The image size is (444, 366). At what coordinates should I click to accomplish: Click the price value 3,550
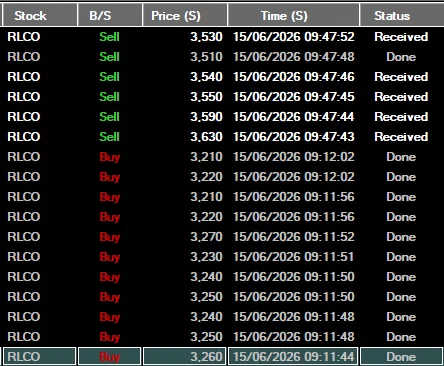(206, 97)
